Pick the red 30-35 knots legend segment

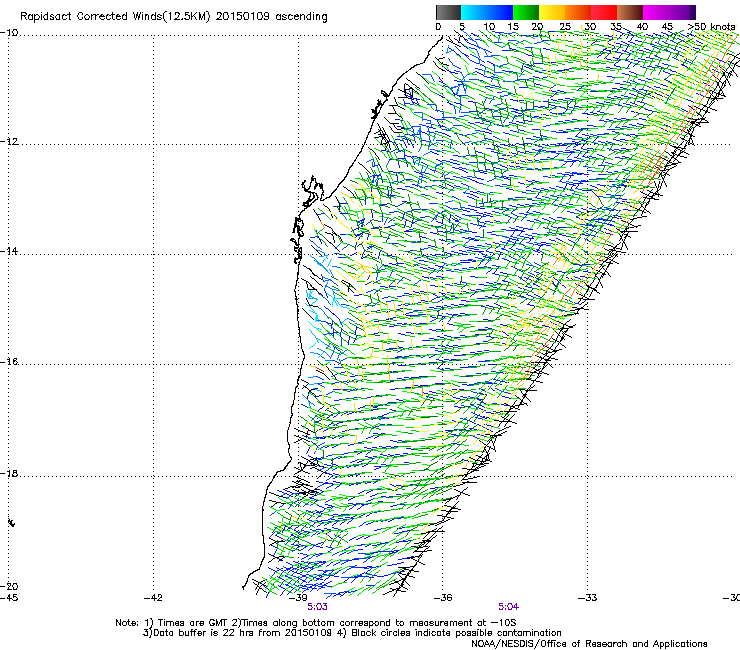pyautogui.click(x=604, y=12)
